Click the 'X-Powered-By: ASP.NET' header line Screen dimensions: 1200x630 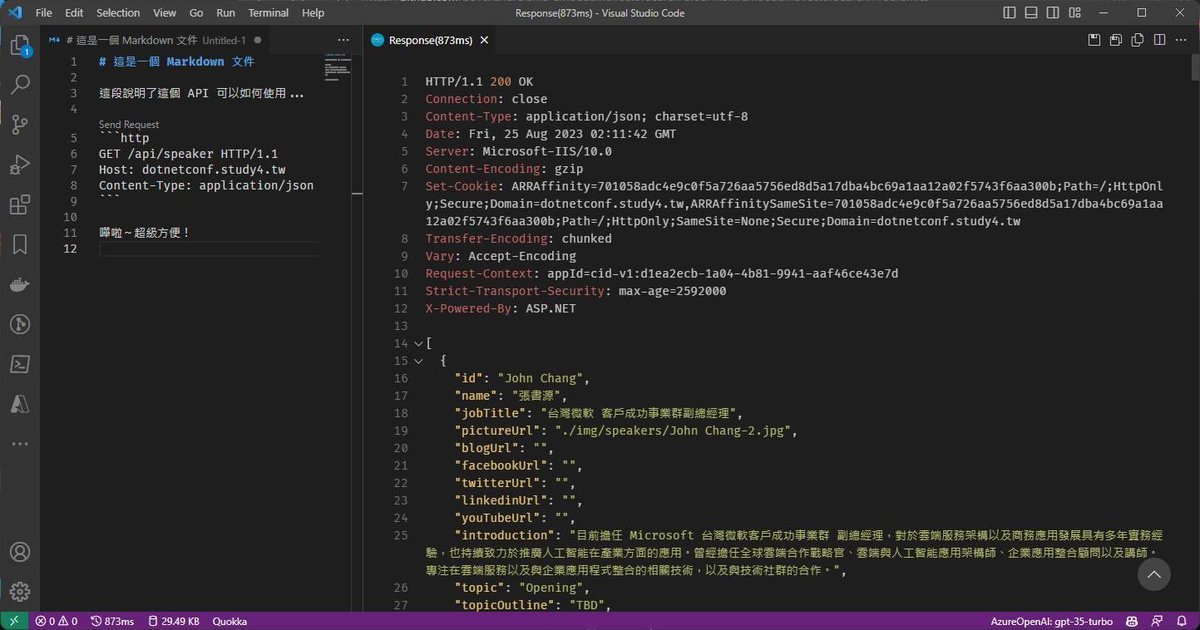[x=500, y=309]
